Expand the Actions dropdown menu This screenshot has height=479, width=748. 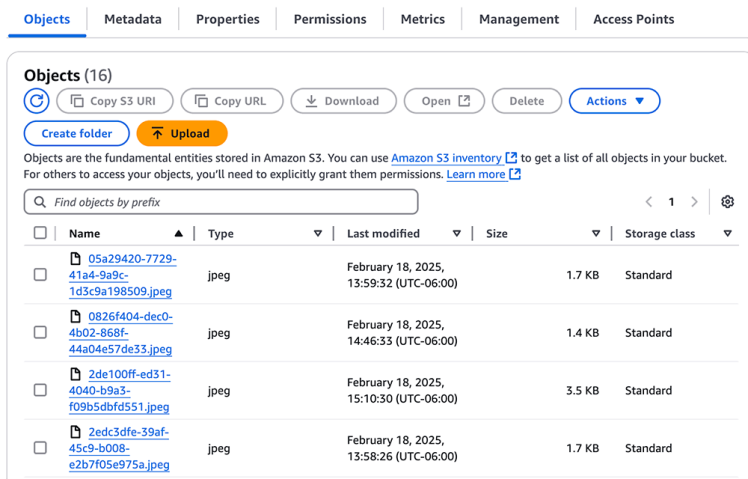click(x=614, y=101)
